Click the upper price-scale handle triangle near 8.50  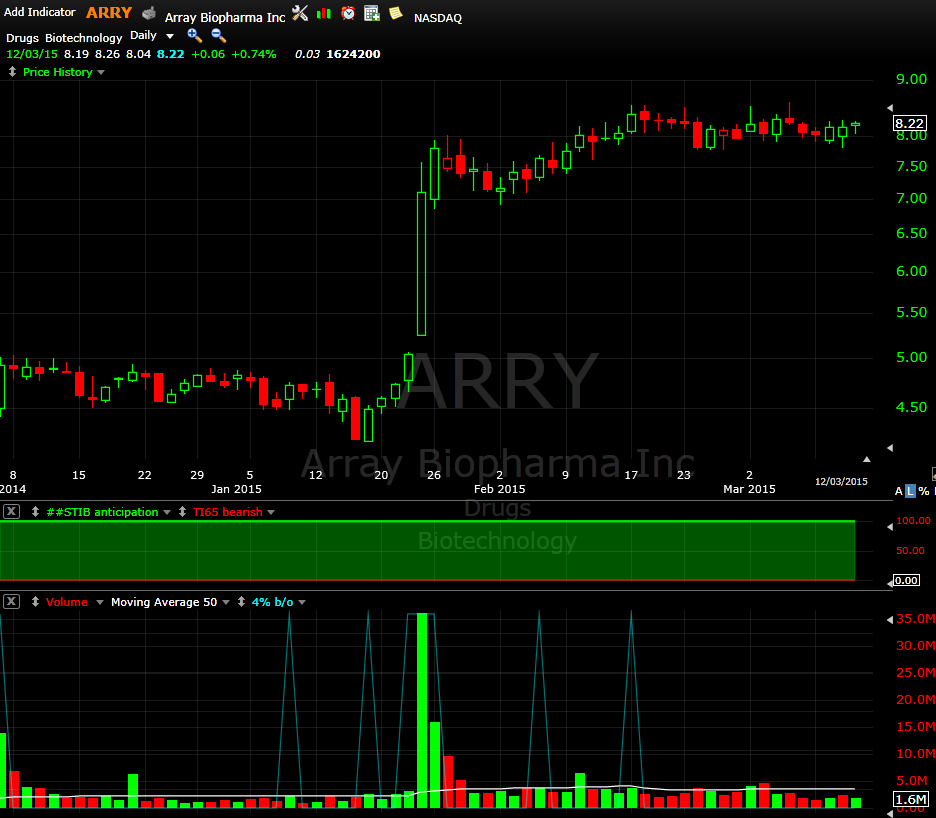890,108
